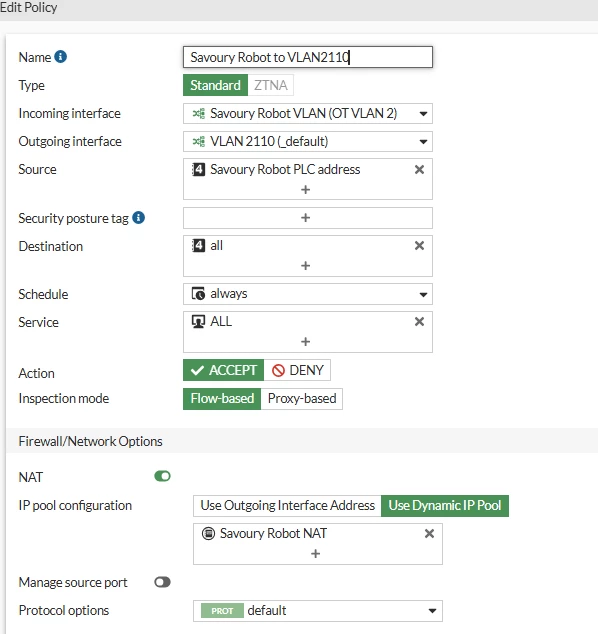Set Action to DENY

point(297,370)
